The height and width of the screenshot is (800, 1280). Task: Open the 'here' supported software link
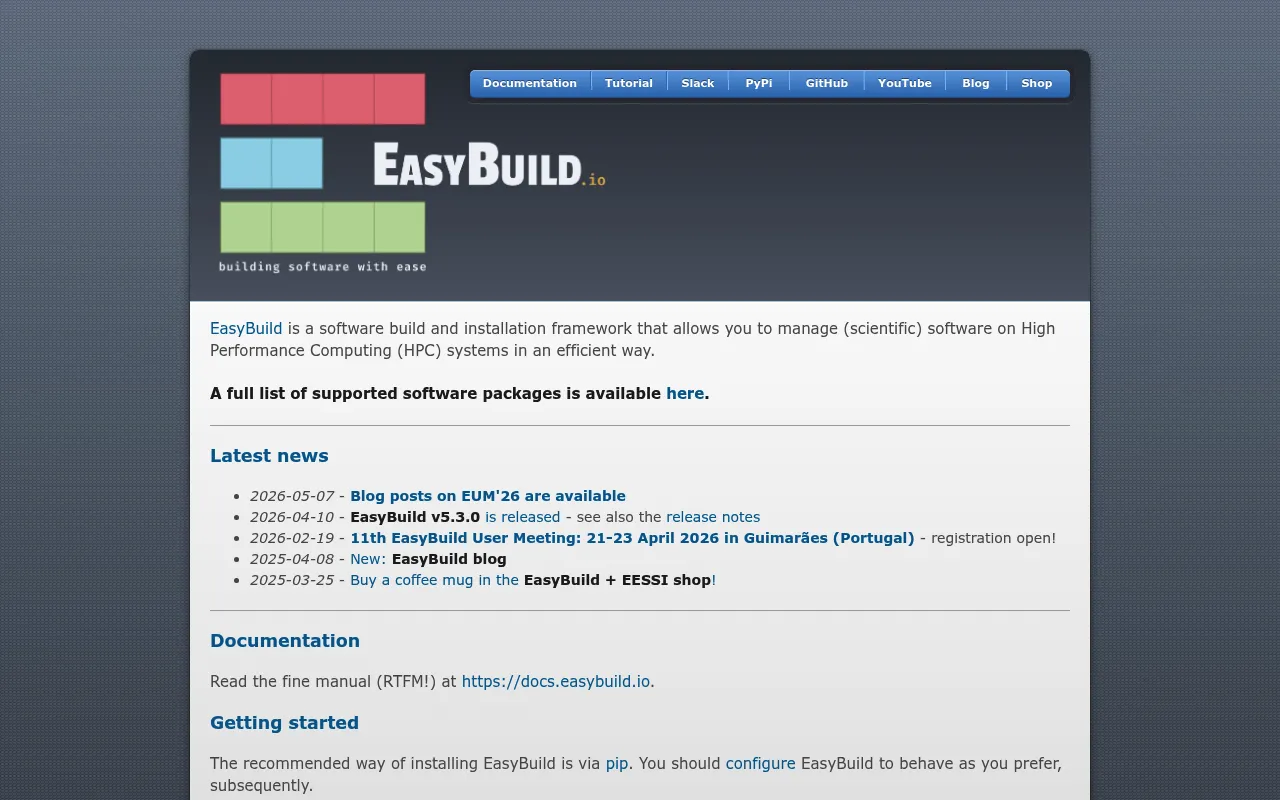685,393
